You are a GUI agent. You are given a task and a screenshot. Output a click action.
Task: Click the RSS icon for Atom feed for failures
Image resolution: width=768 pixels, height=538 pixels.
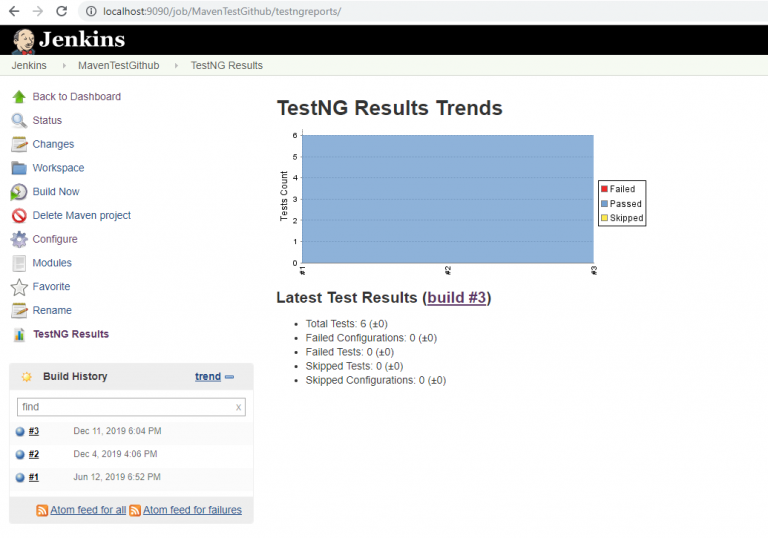[x=135, y=511]
